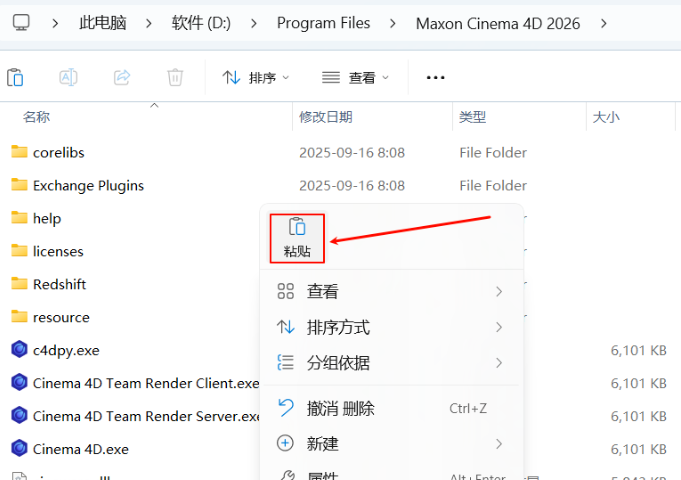Image resolution: width=681 pixels, height=480 pixels.
Task: Click the toolbar paste clipboard icon
Action: [x=16, y=77]
